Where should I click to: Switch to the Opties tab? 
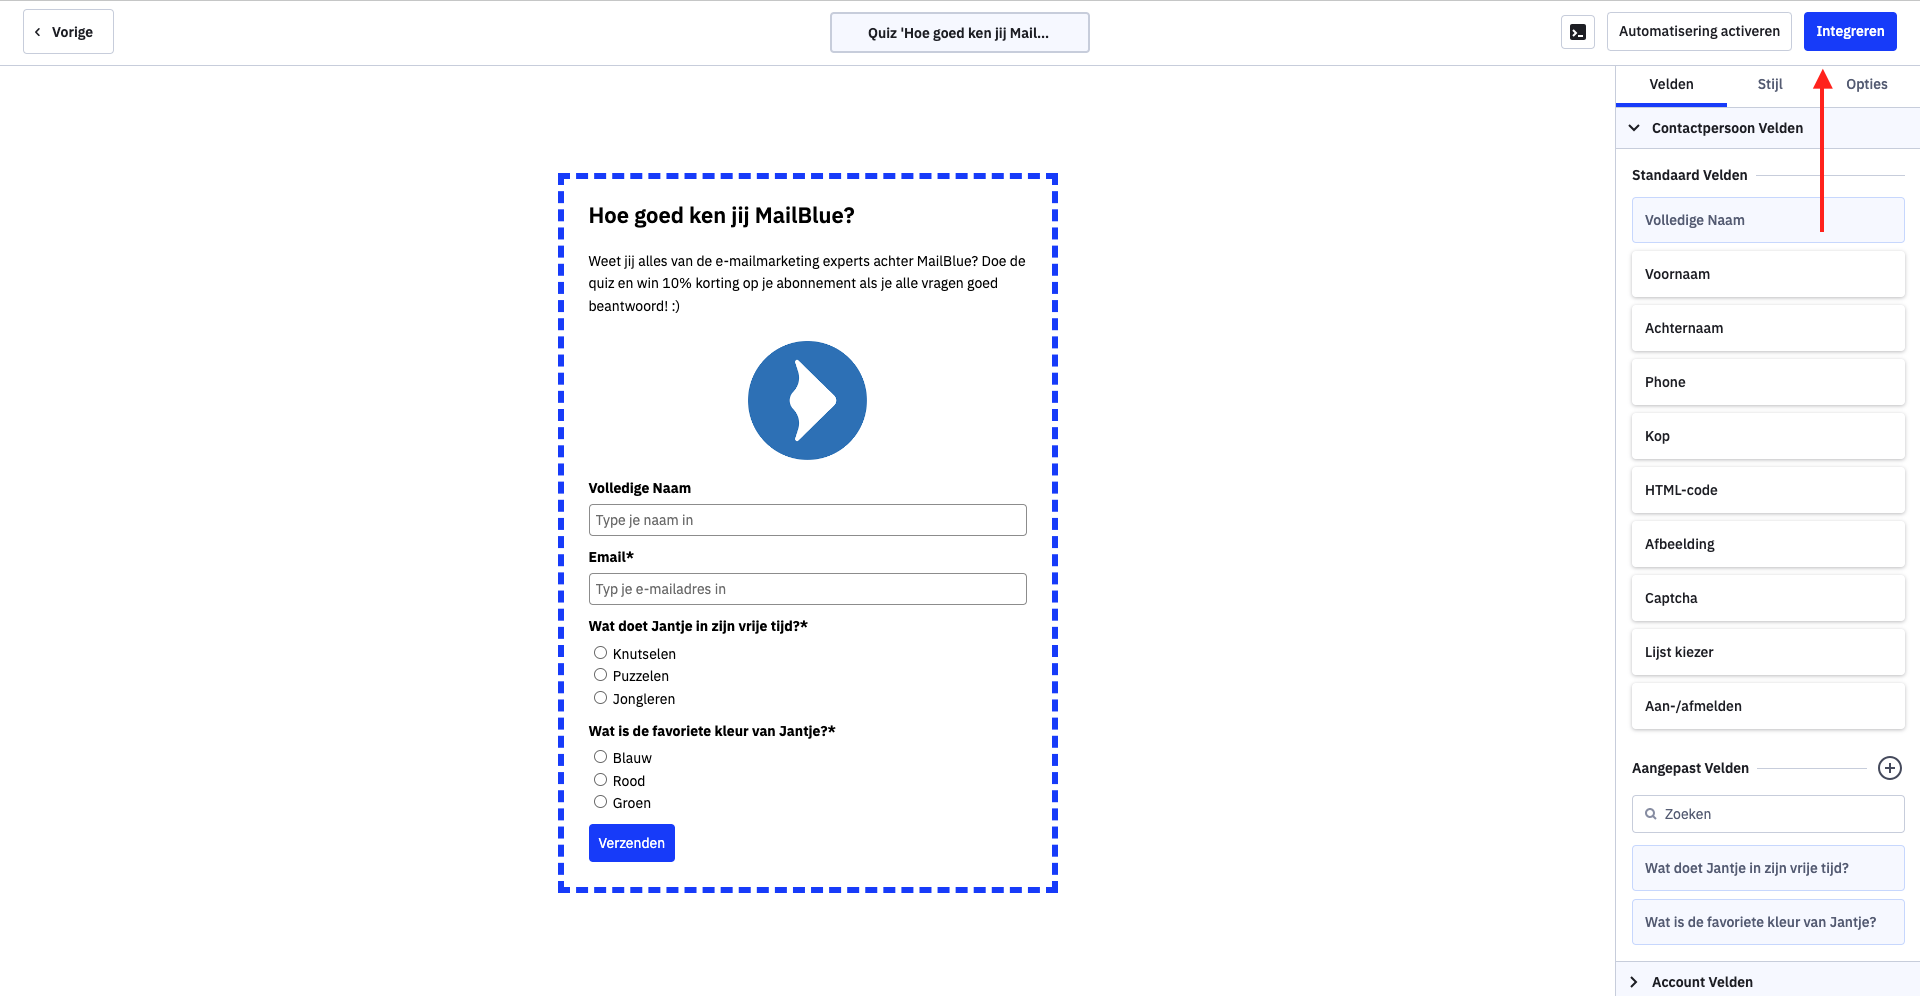1866,84
